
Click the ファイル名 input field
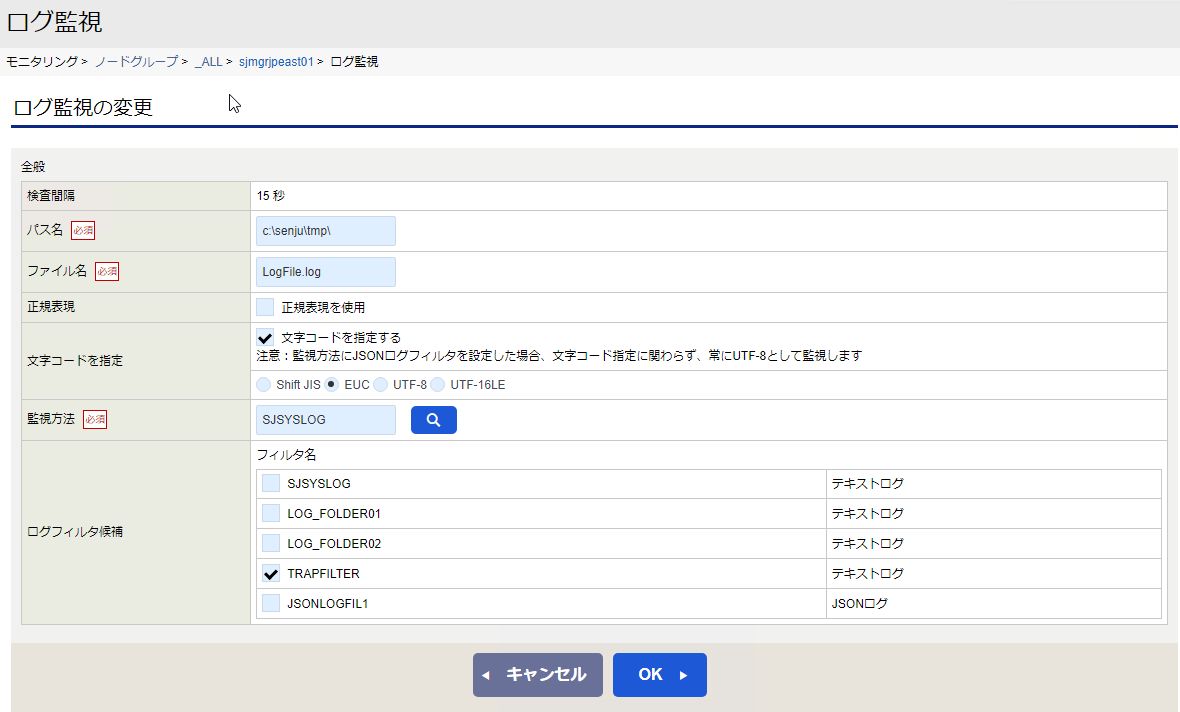click(325, 272)
